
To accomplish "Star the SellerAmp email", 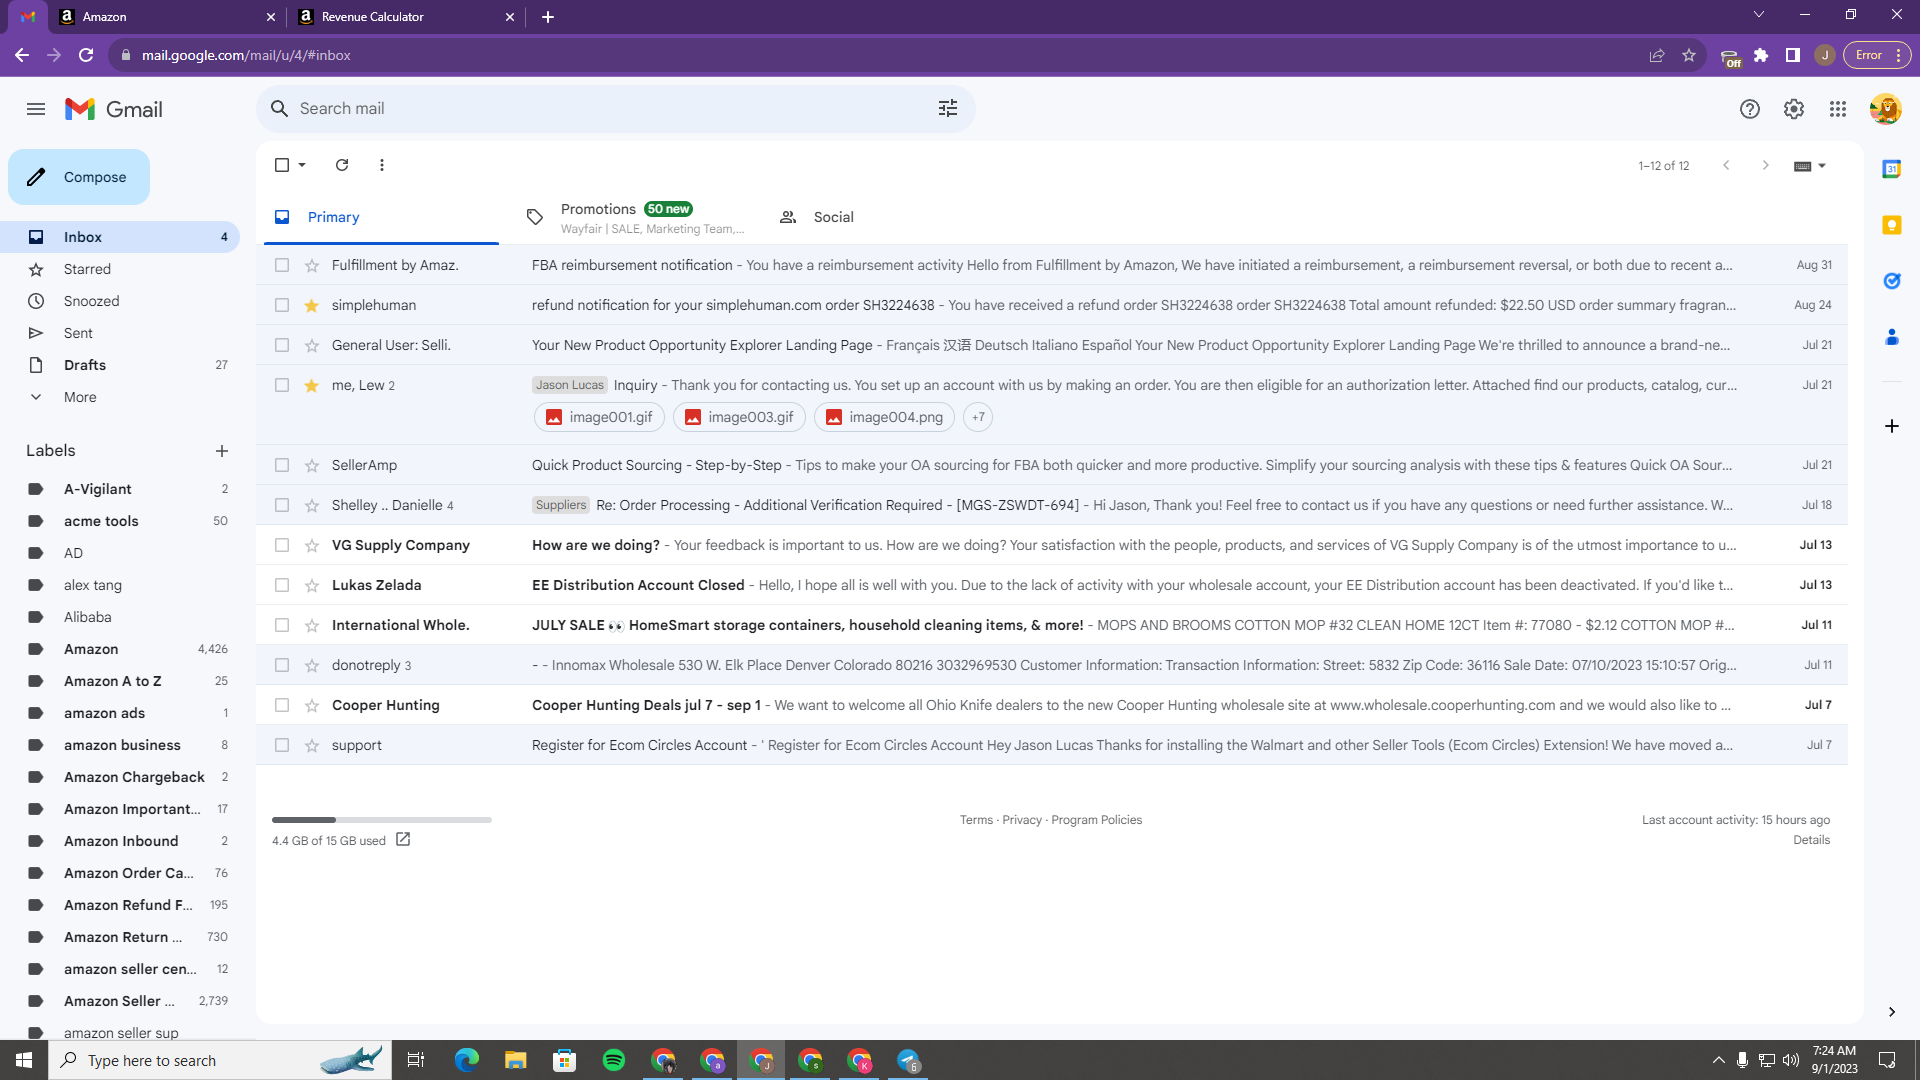I will (x=312, y=465).
